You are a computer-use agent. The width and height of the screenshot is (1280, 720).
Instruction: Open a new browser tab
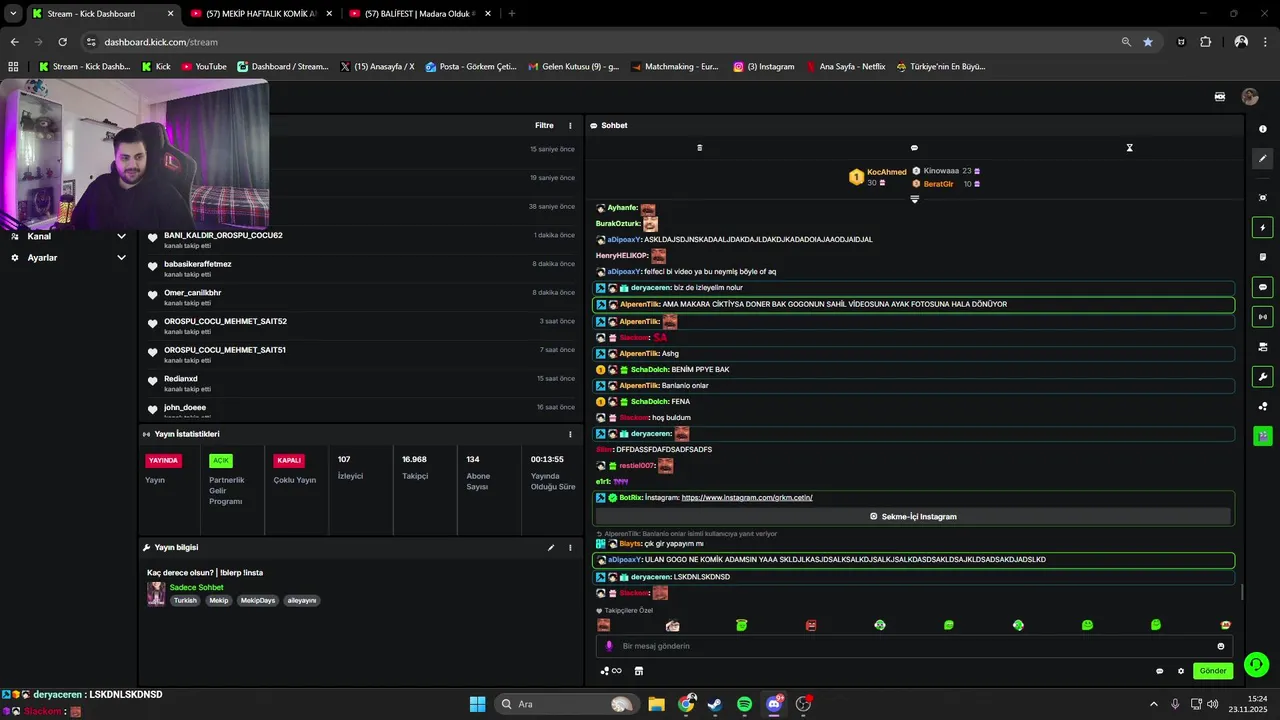(512, 14)
